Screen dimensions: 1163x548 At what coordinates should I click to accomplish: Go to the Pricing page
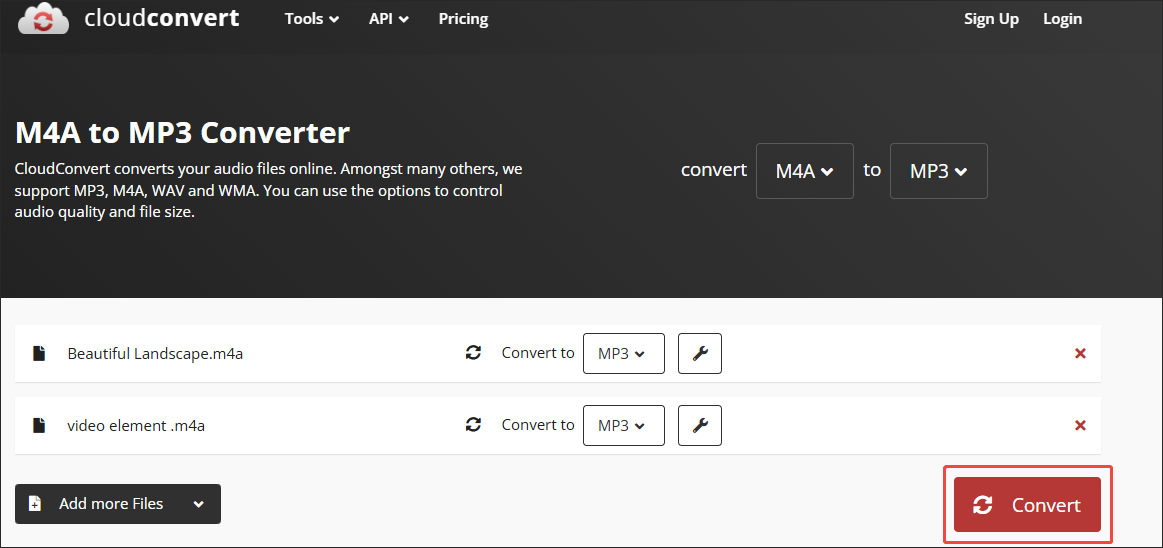pos(463,19)
